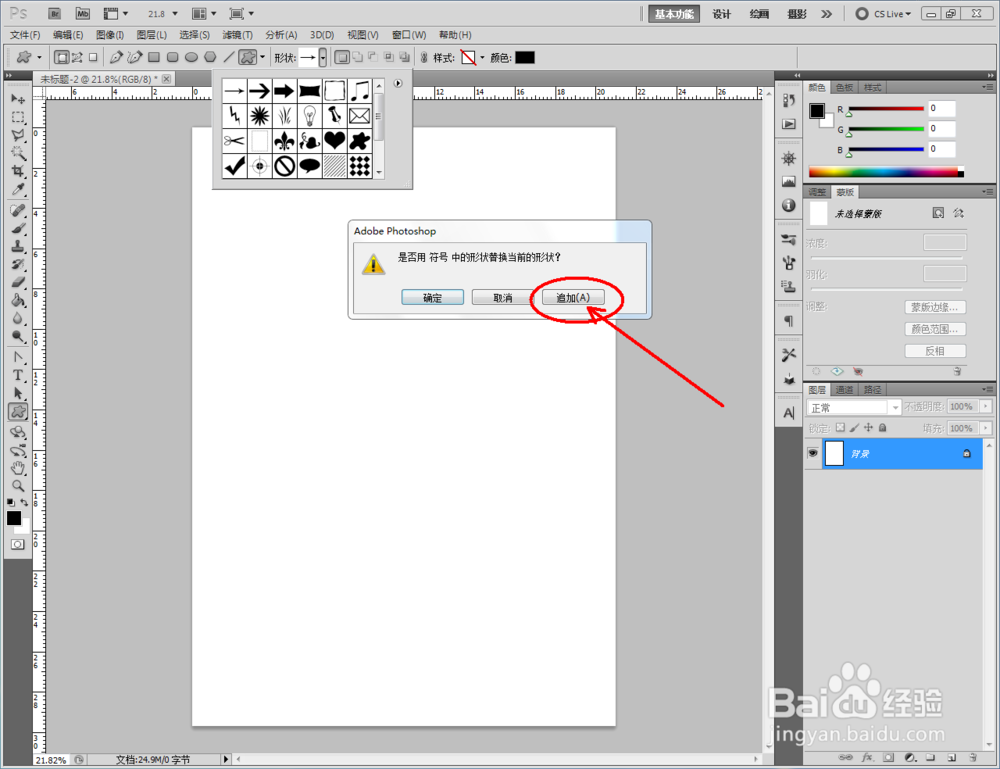The height and width of the screenshot is (769, 1000).
Task: Select the Brush tool
Action: coord(18,228)
